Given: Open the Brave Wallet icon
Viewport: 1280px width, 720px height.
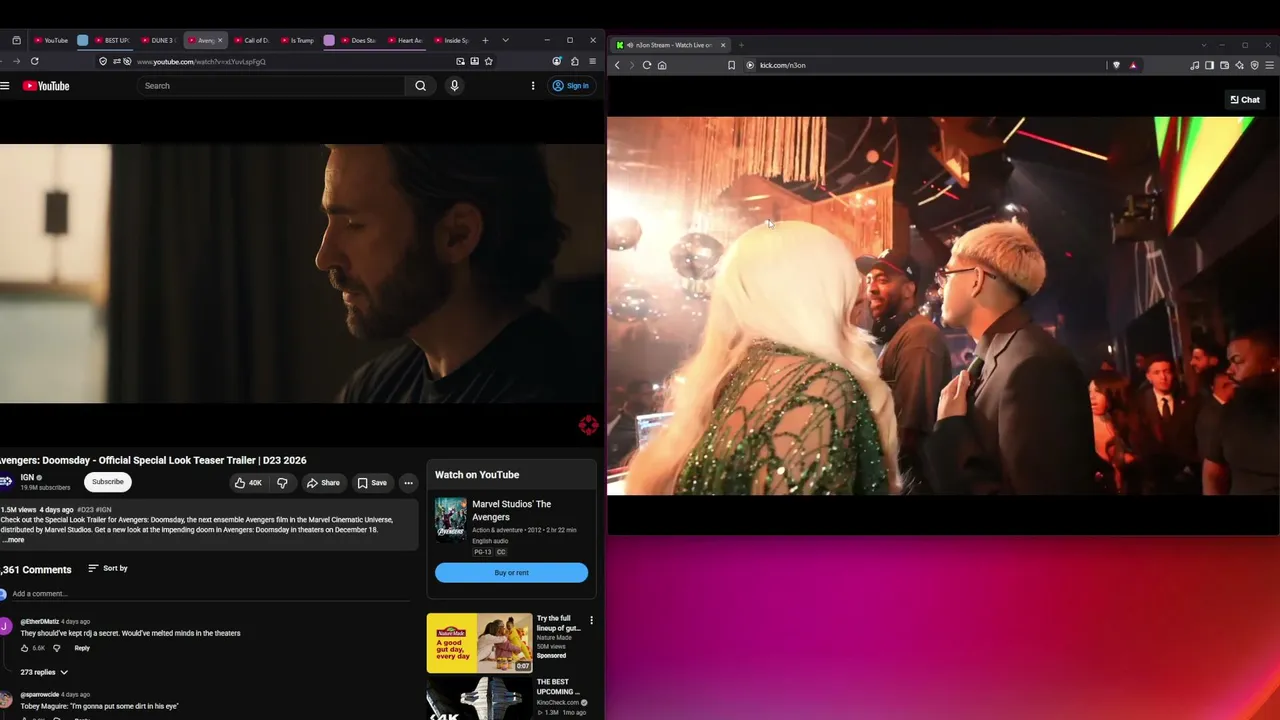Looking at the screenshot, I should pos(1224,65).
